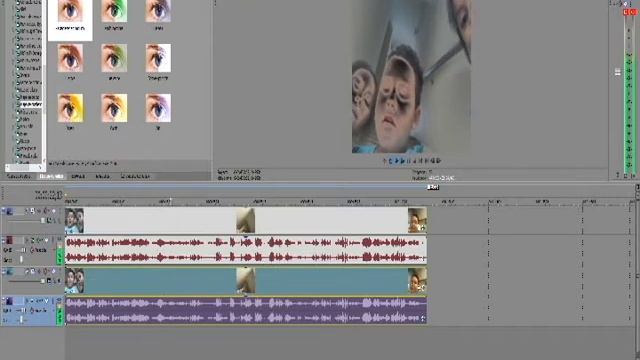Viewport: 640px width, 360px height.
Task: Select the red waveform audio clip
Action: point(246,250)
